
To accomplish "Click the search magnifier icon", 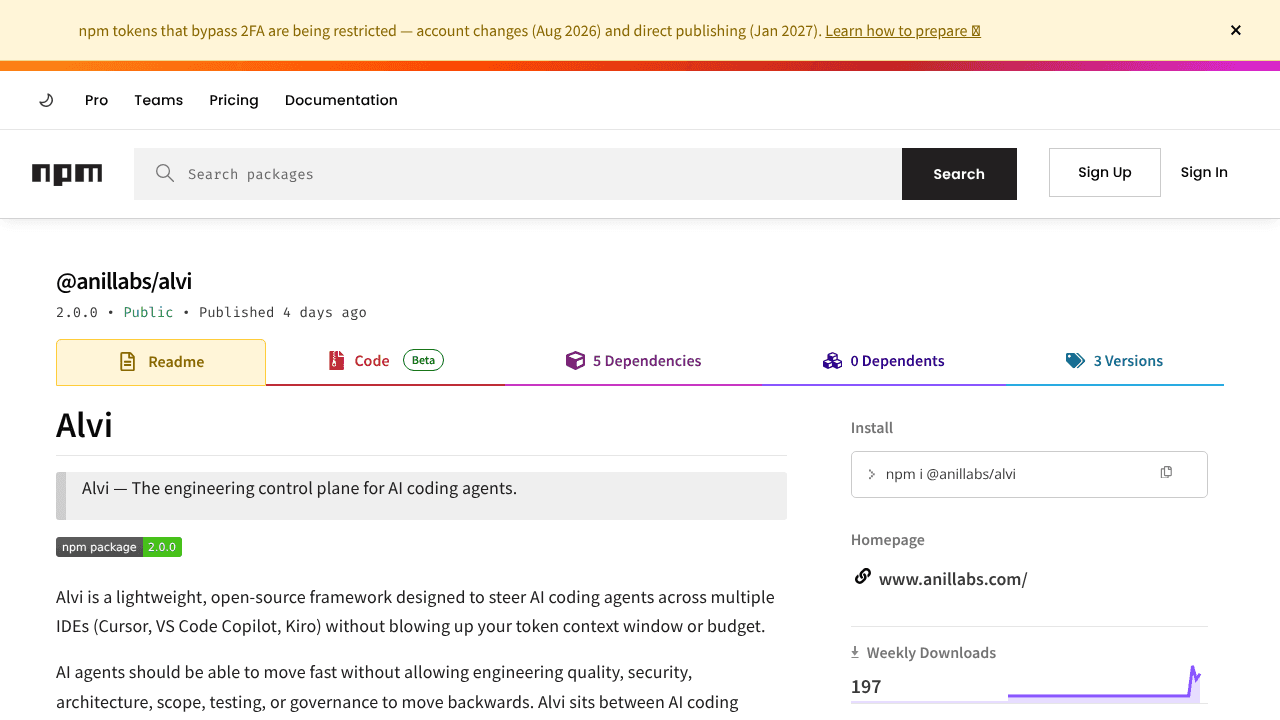I will tap(165, 174).
